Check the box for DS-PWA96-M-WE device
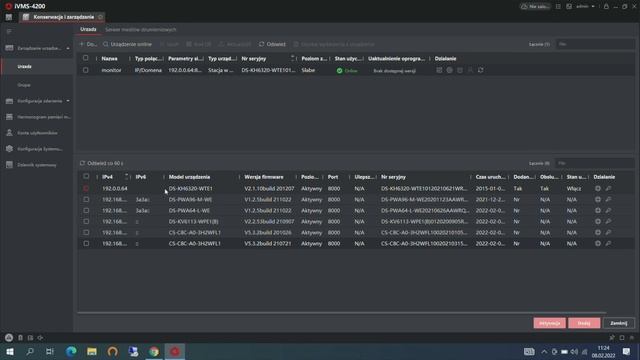Screen dimensions: 640x360 (86, 200)
